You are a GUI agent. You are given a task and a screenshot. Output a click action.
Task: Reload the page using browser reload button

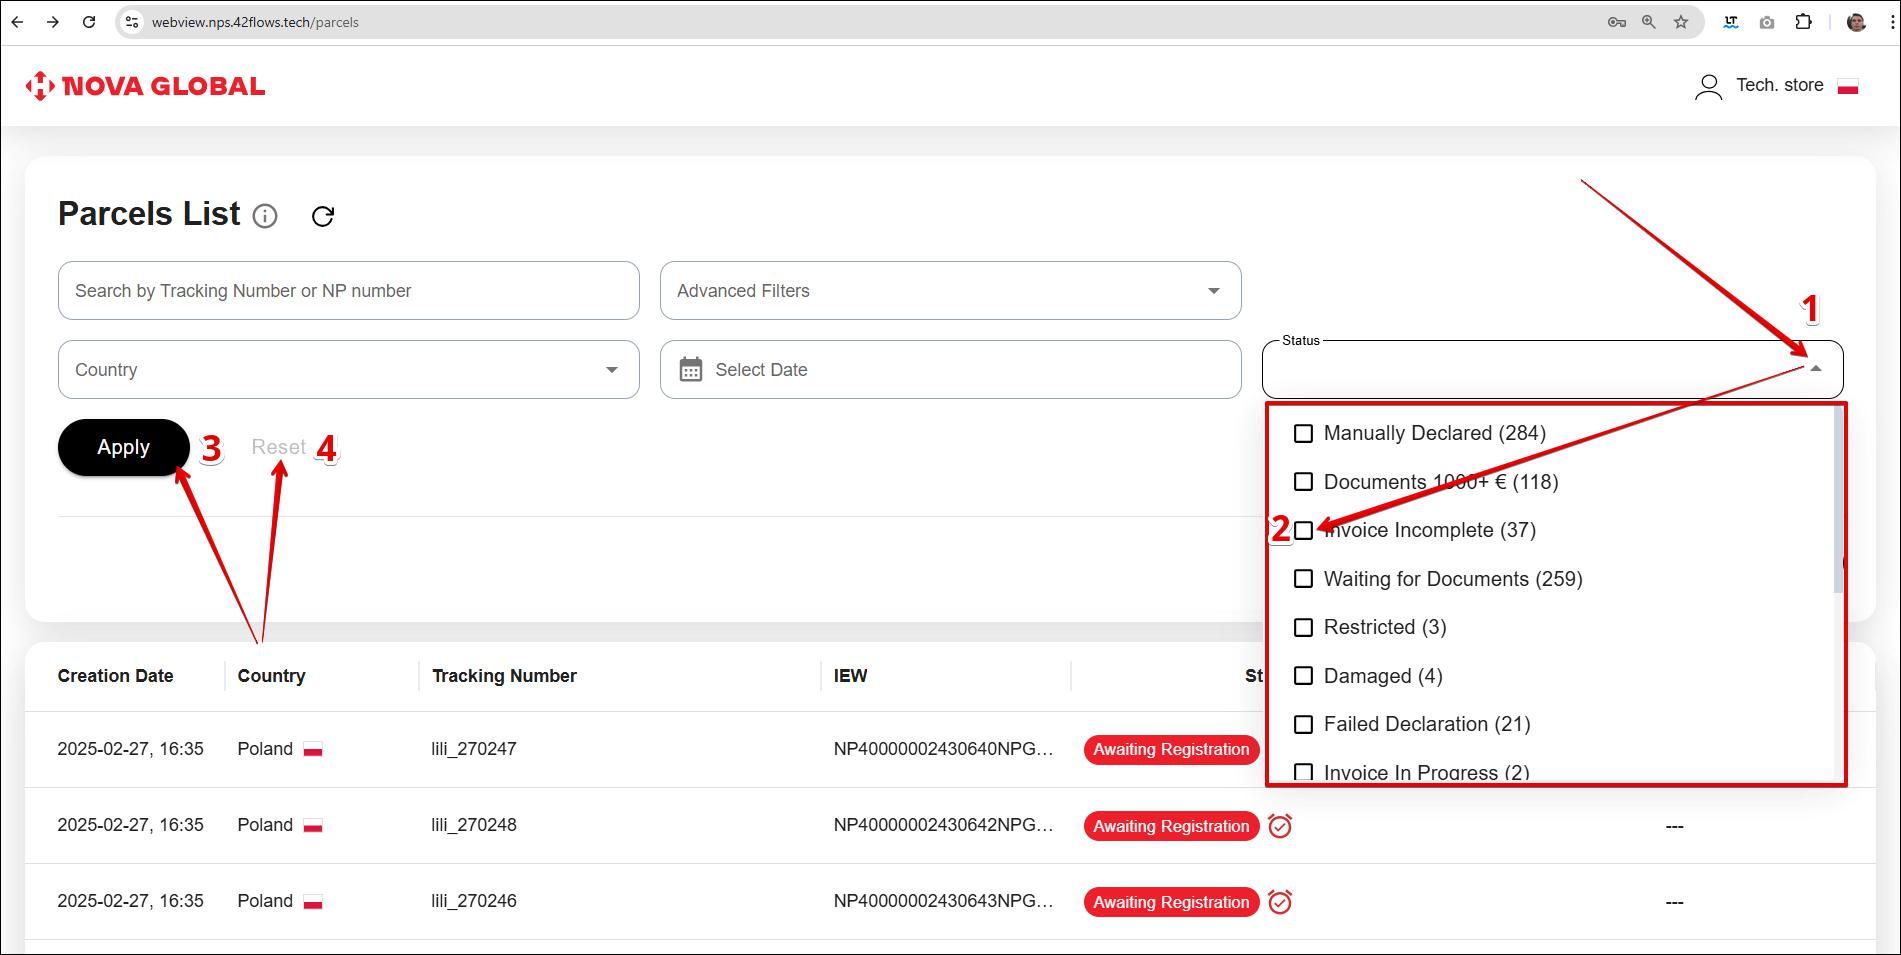(x=89, y=22)
